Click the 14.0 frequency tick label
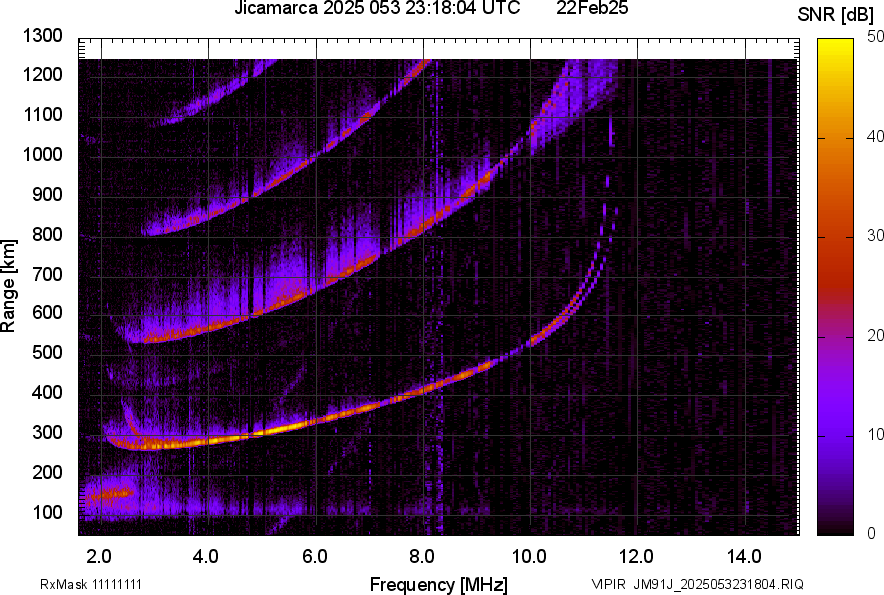The width and height of the screenshot is (884, 595). tap(744, 557)
